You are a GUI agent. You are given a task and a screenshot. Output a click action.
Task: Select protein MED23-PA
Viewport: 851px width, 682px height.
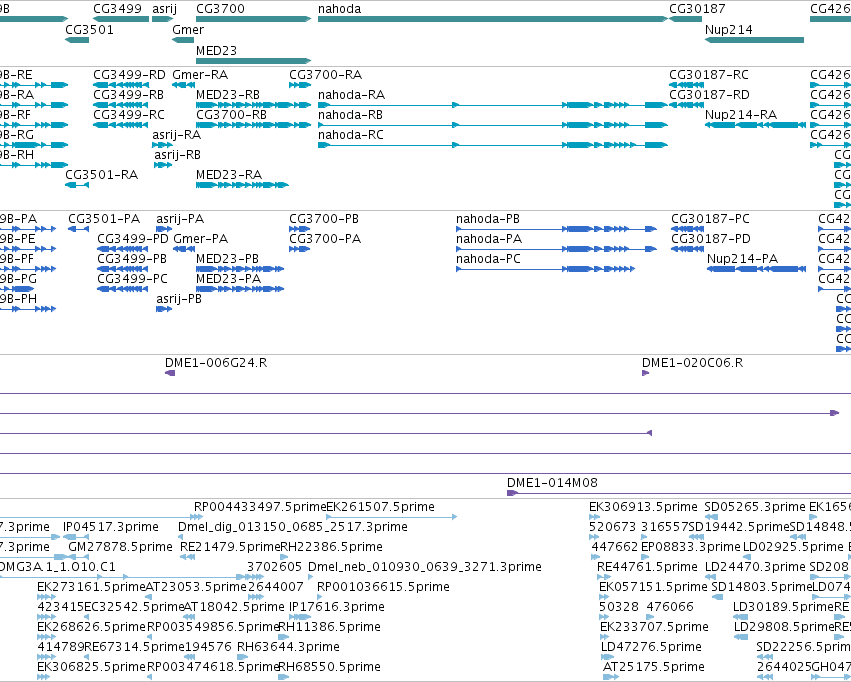point(240,289)
